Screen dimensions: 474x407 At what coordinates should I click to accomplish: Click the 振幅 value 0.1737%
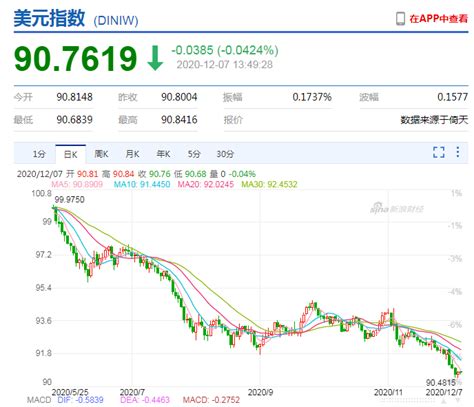[x=312, y=97]
